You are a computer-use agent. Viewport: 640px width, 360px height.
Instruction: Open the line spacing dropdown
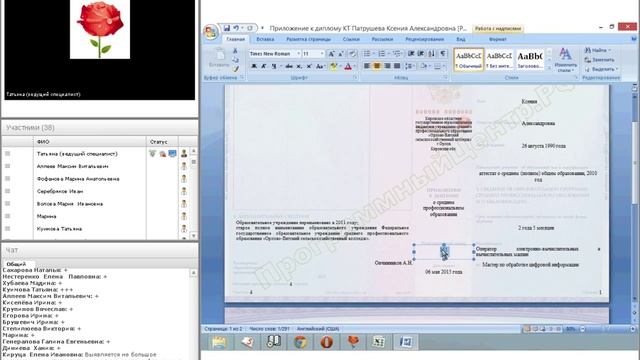(410, 66)
